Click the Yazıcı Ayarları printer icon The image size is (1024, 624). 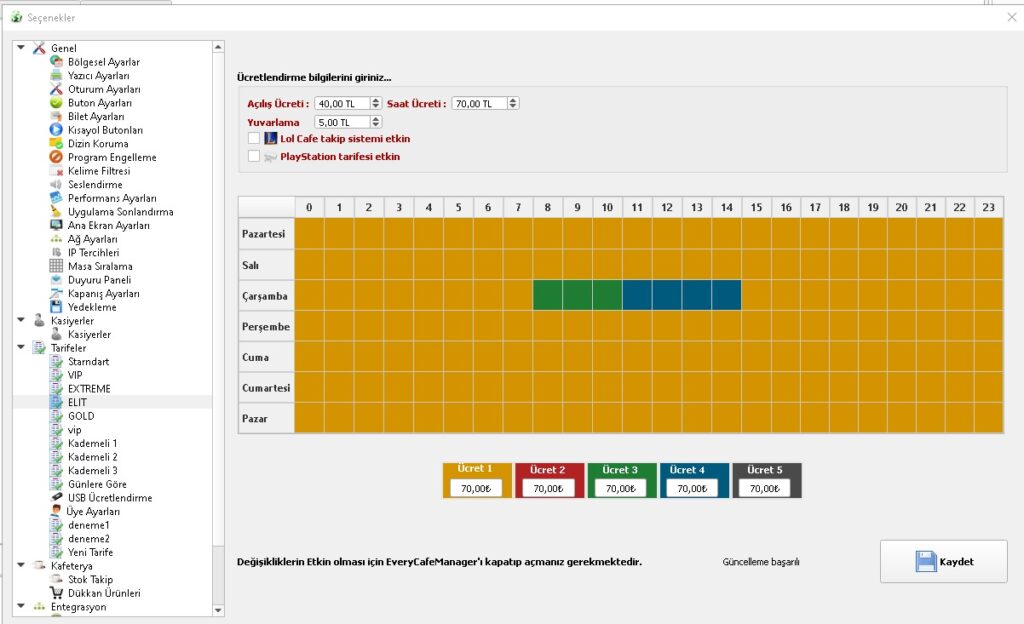point(57,75)
